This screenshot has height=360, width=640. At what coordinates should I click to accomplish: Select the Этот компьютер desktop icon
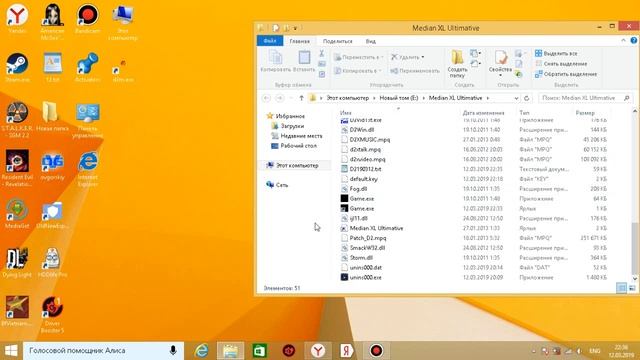click(123, 22)
